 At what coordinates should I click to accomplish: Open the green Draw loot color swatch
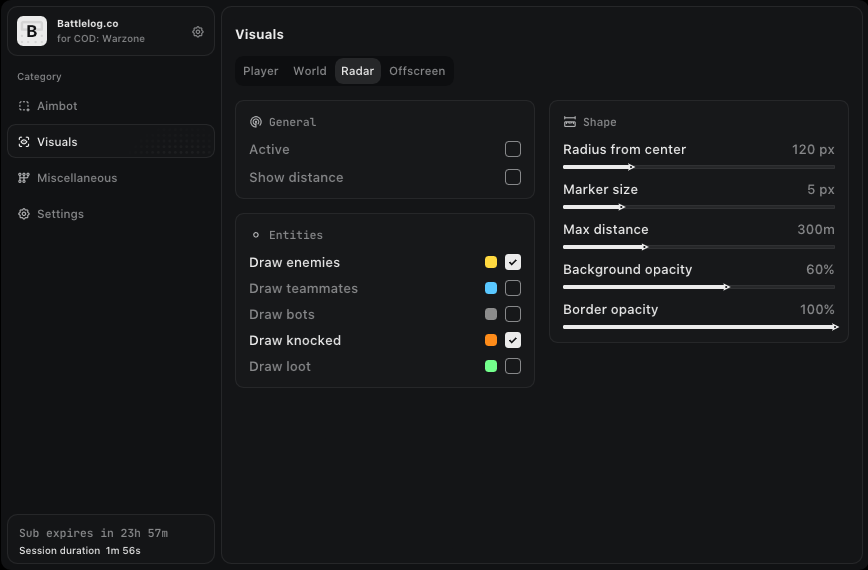point(490,366)
